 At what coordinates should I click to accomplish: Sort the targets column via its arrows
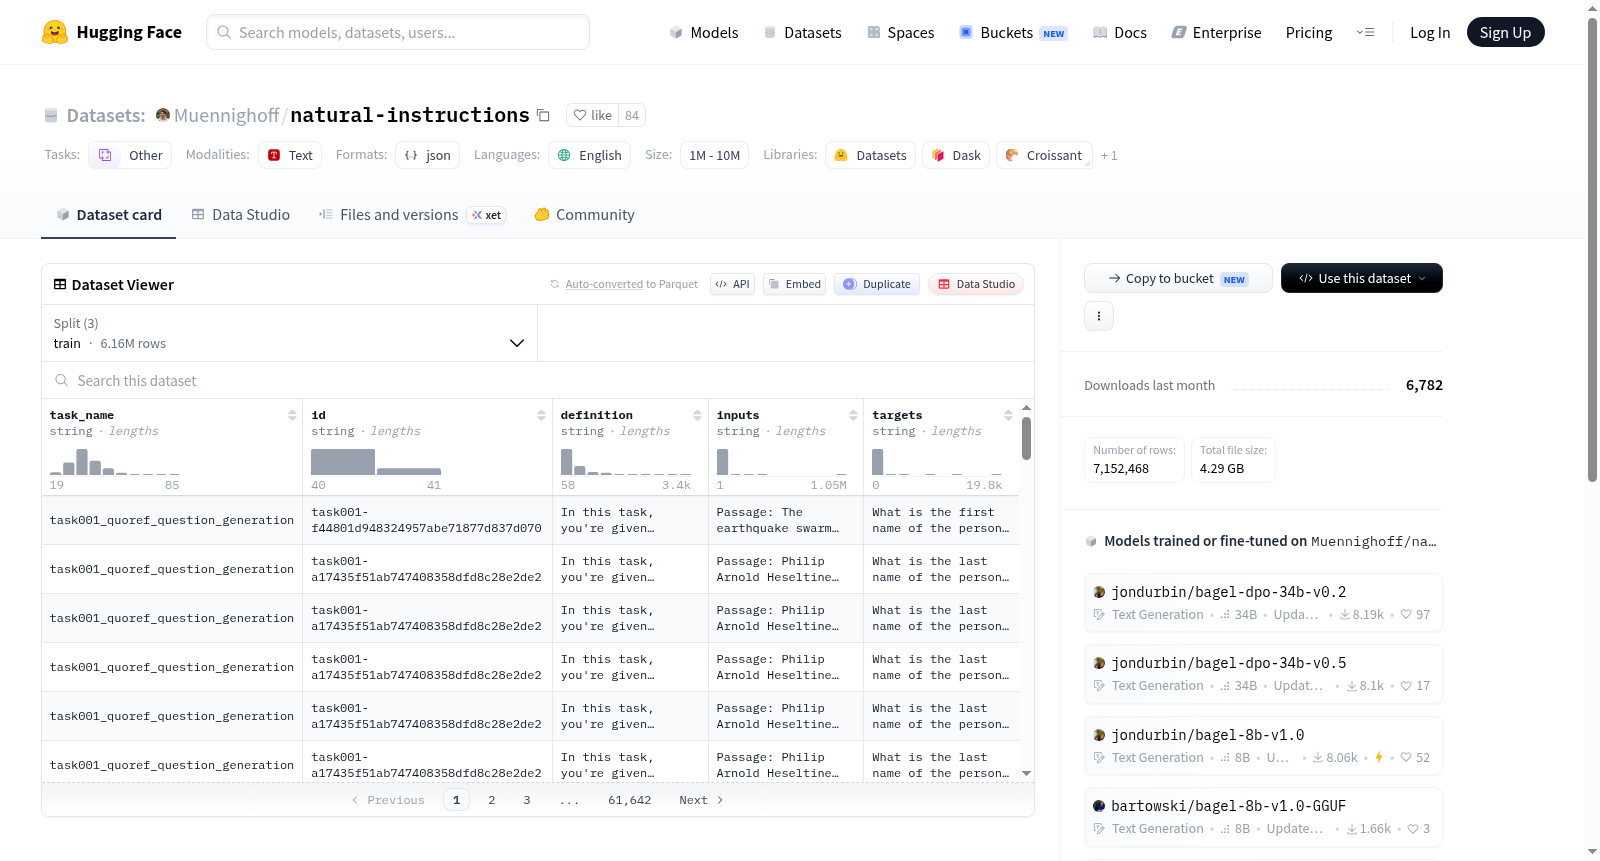tap(1008, 415)
